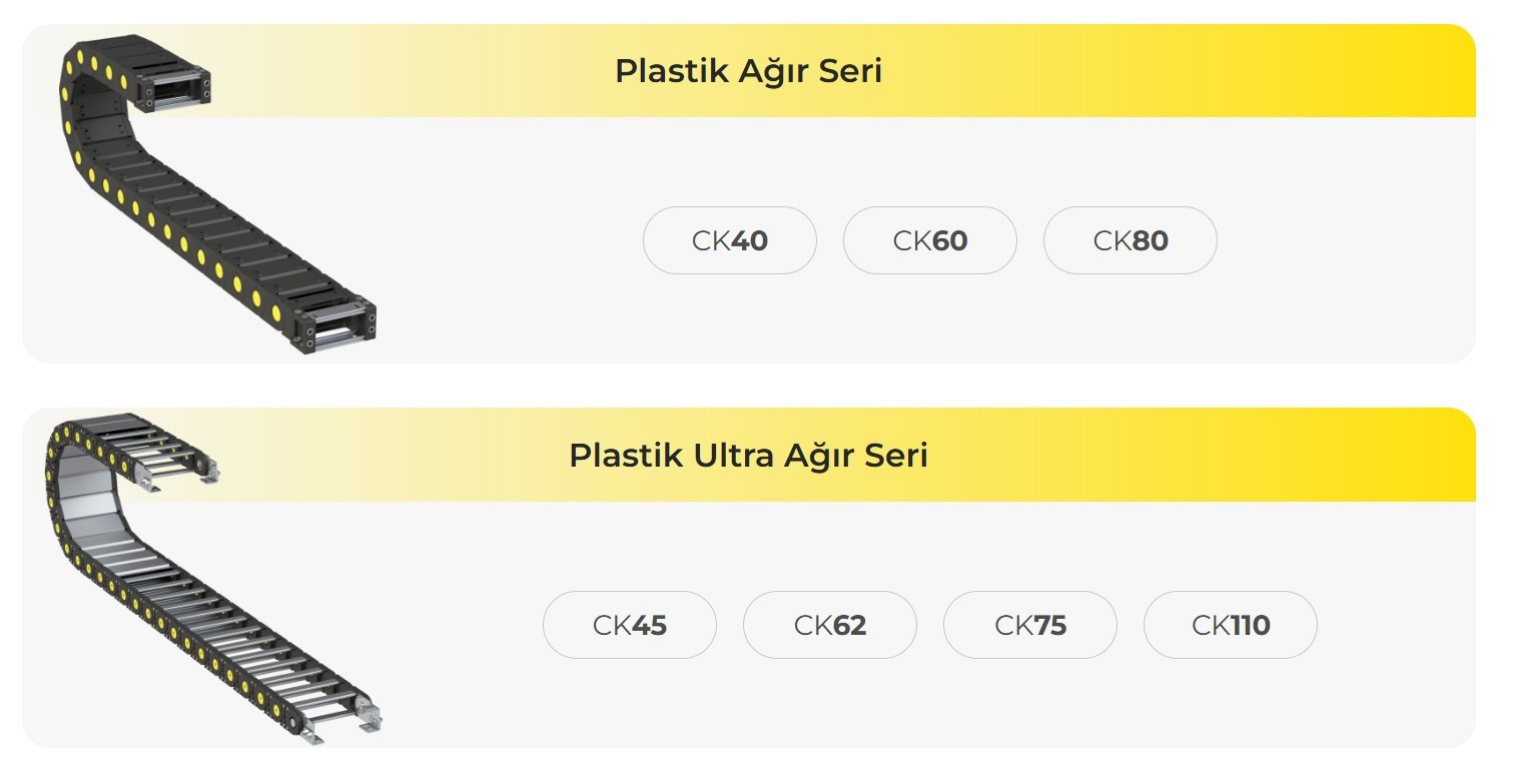1517x758 pixels.
Task: View CK80 product details
Action: tap(1129, 240)
